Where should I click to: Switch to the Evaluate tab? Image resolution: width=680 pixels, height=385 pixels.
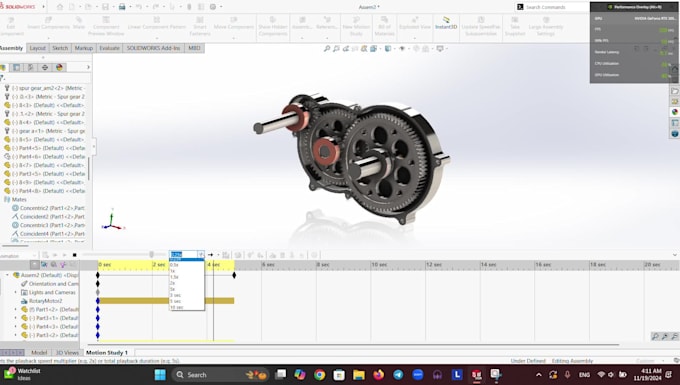[109, 48]
